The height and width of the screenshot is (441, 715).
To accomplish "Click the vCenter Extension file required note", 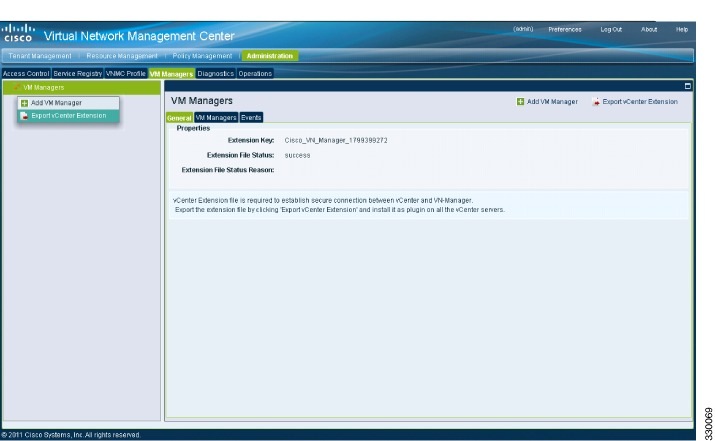I will click(x=339, y=205).
